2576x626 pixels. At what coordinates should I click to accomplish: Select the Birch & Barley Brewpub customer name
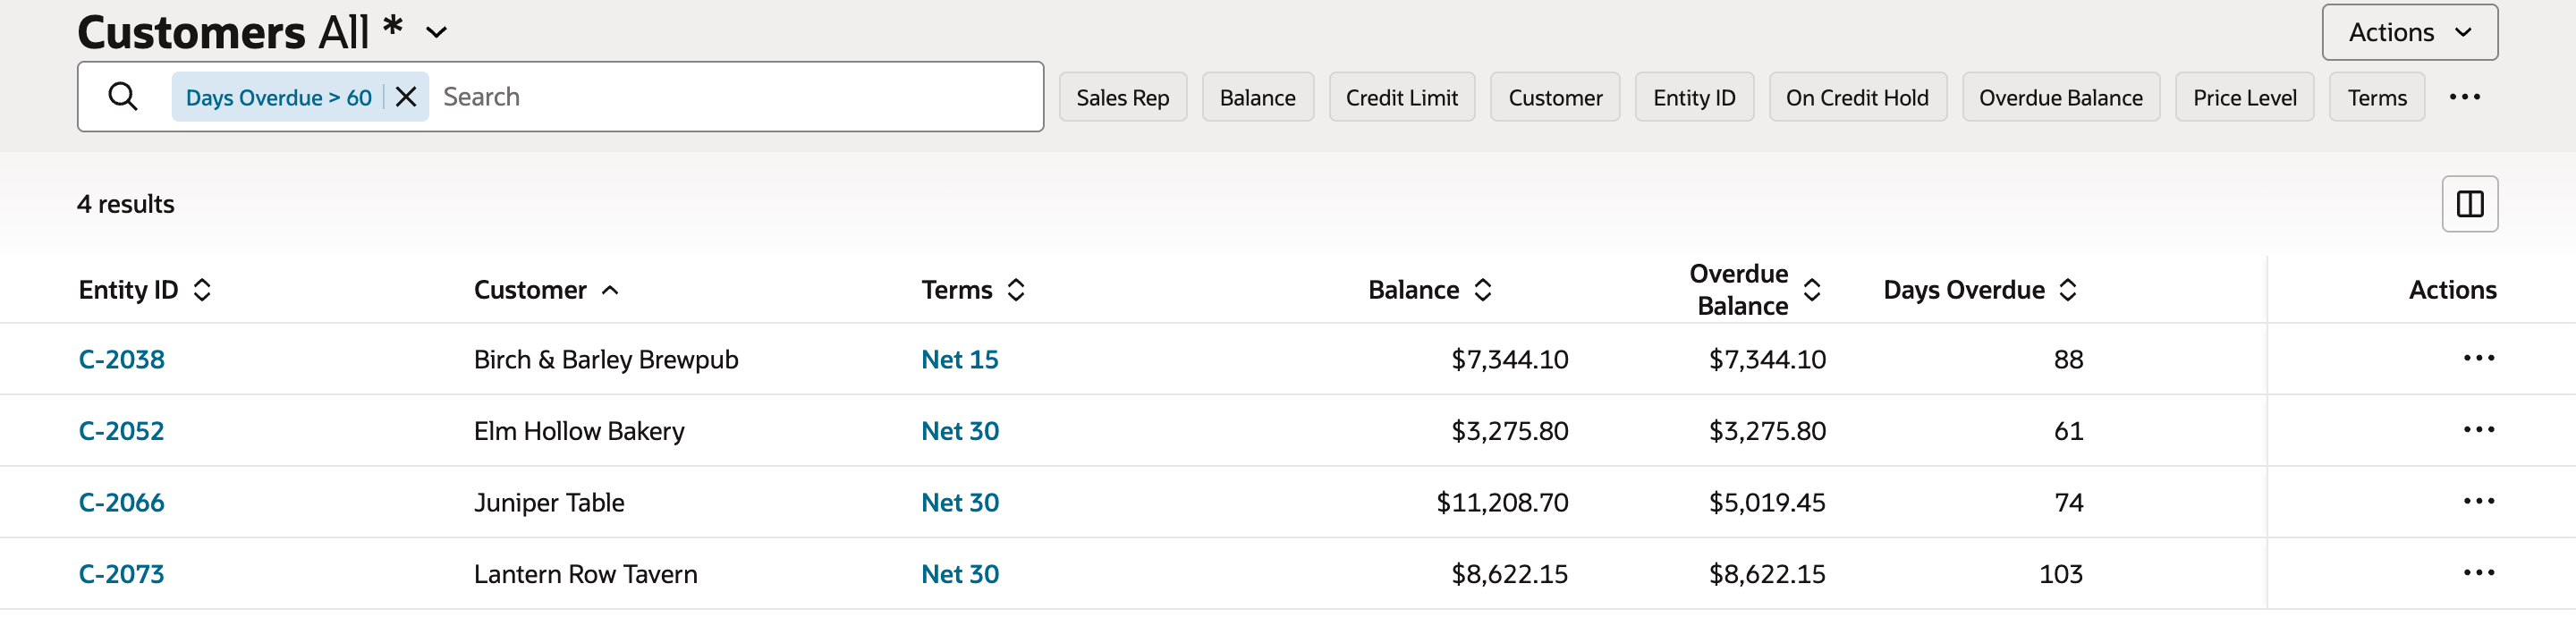[606, 359]
